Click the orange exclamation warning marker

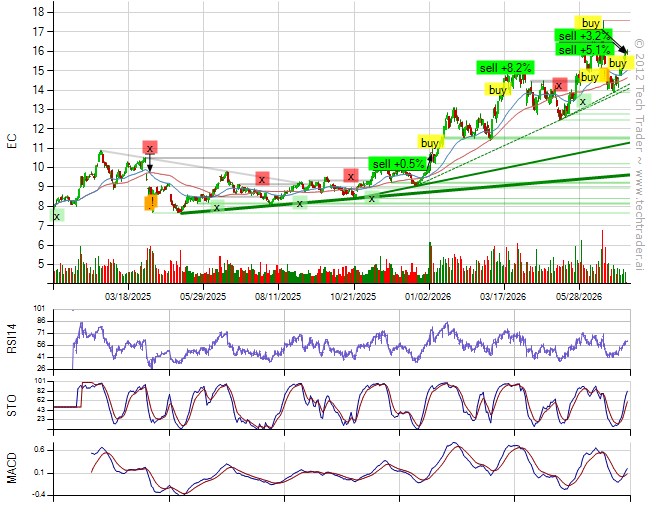pyautogui.click(x=151, y=203)
